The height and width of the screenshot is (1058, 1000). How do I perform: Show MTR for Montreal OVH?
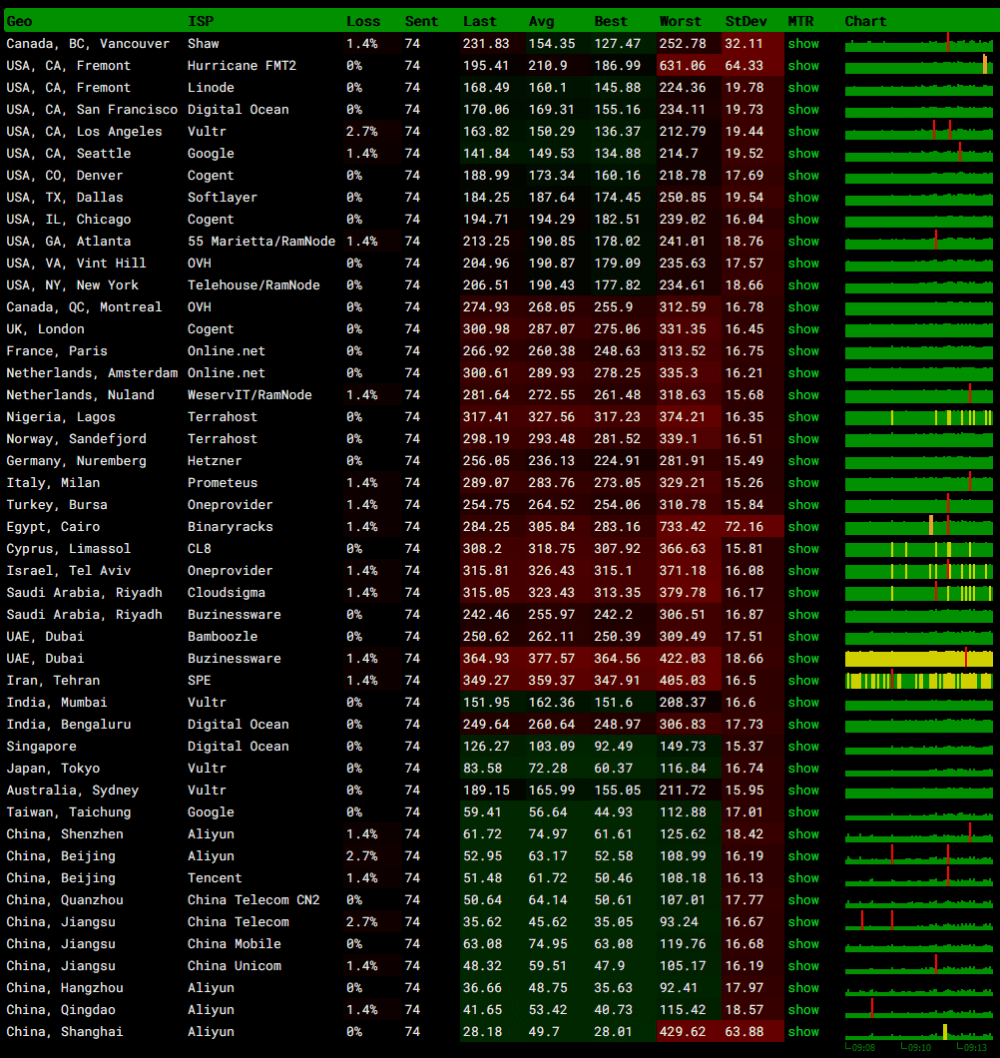(x=803, y=307)
